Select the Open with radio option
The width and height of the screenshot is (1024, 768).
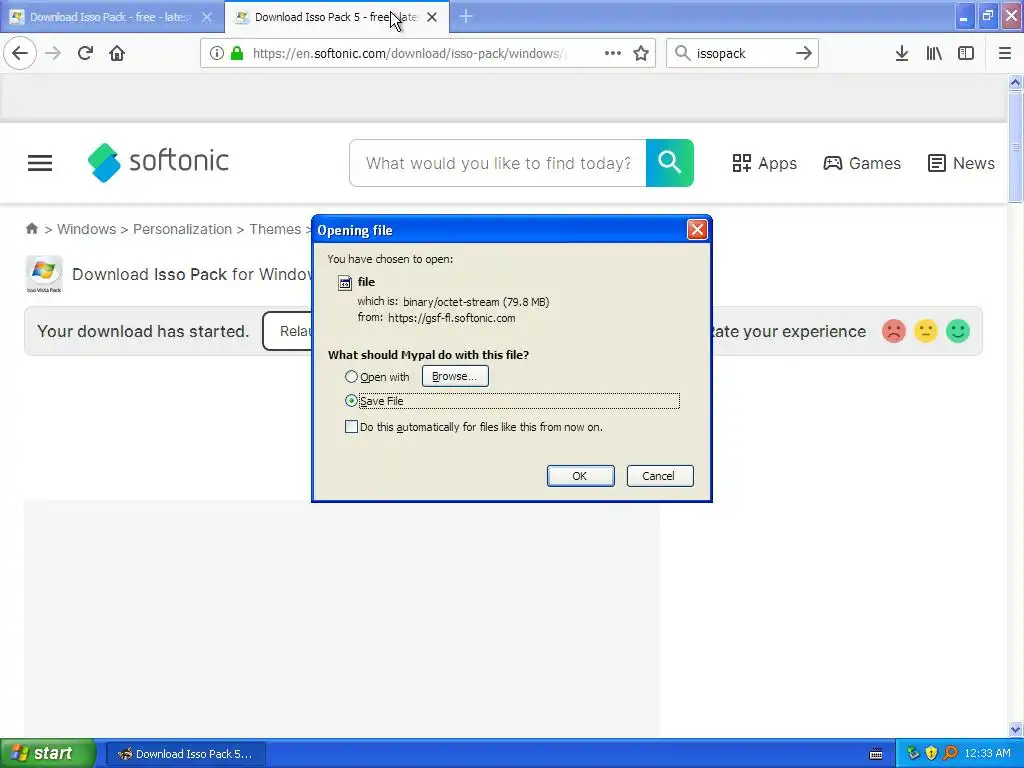[x=351, y=377]
